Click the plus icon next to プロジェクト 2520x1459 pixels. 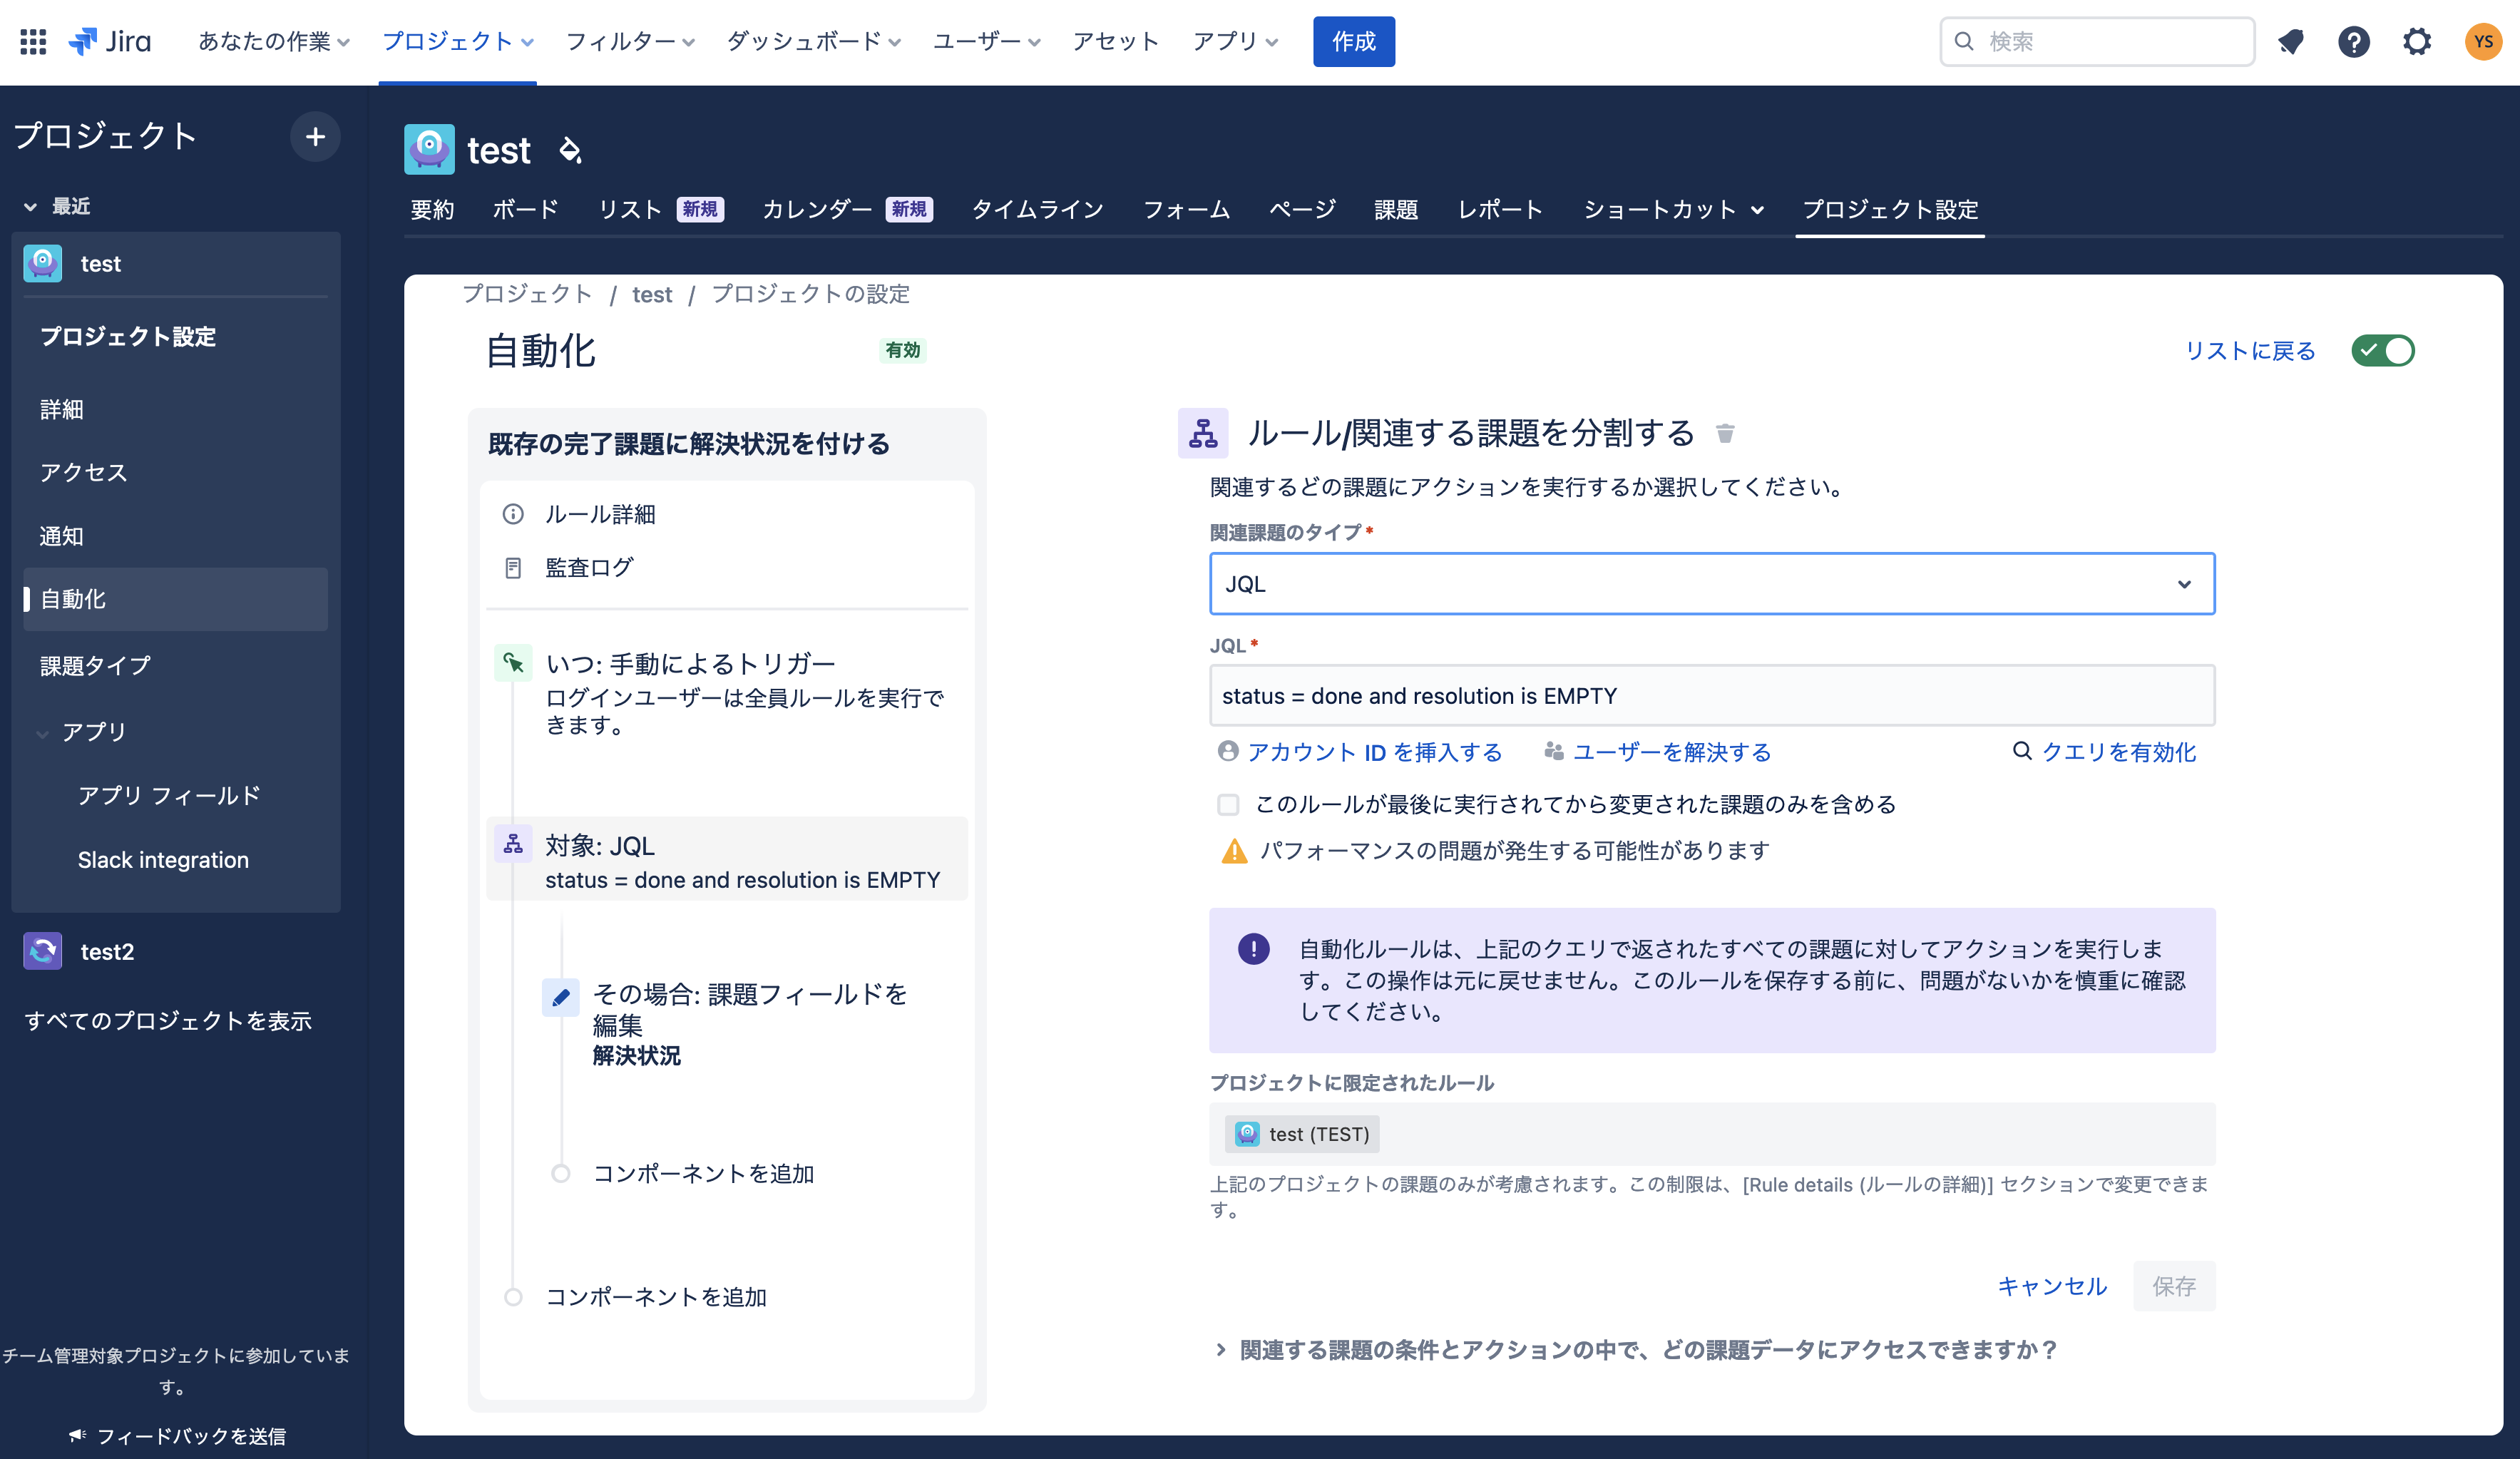(315, 136)
